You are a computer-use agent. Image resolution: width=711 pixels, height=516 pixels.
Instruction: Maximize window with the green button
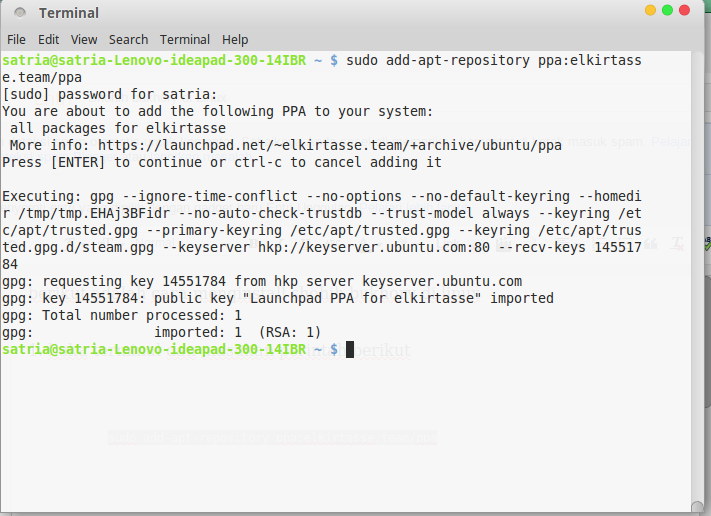pyautogui.click(x=669, y=10)
